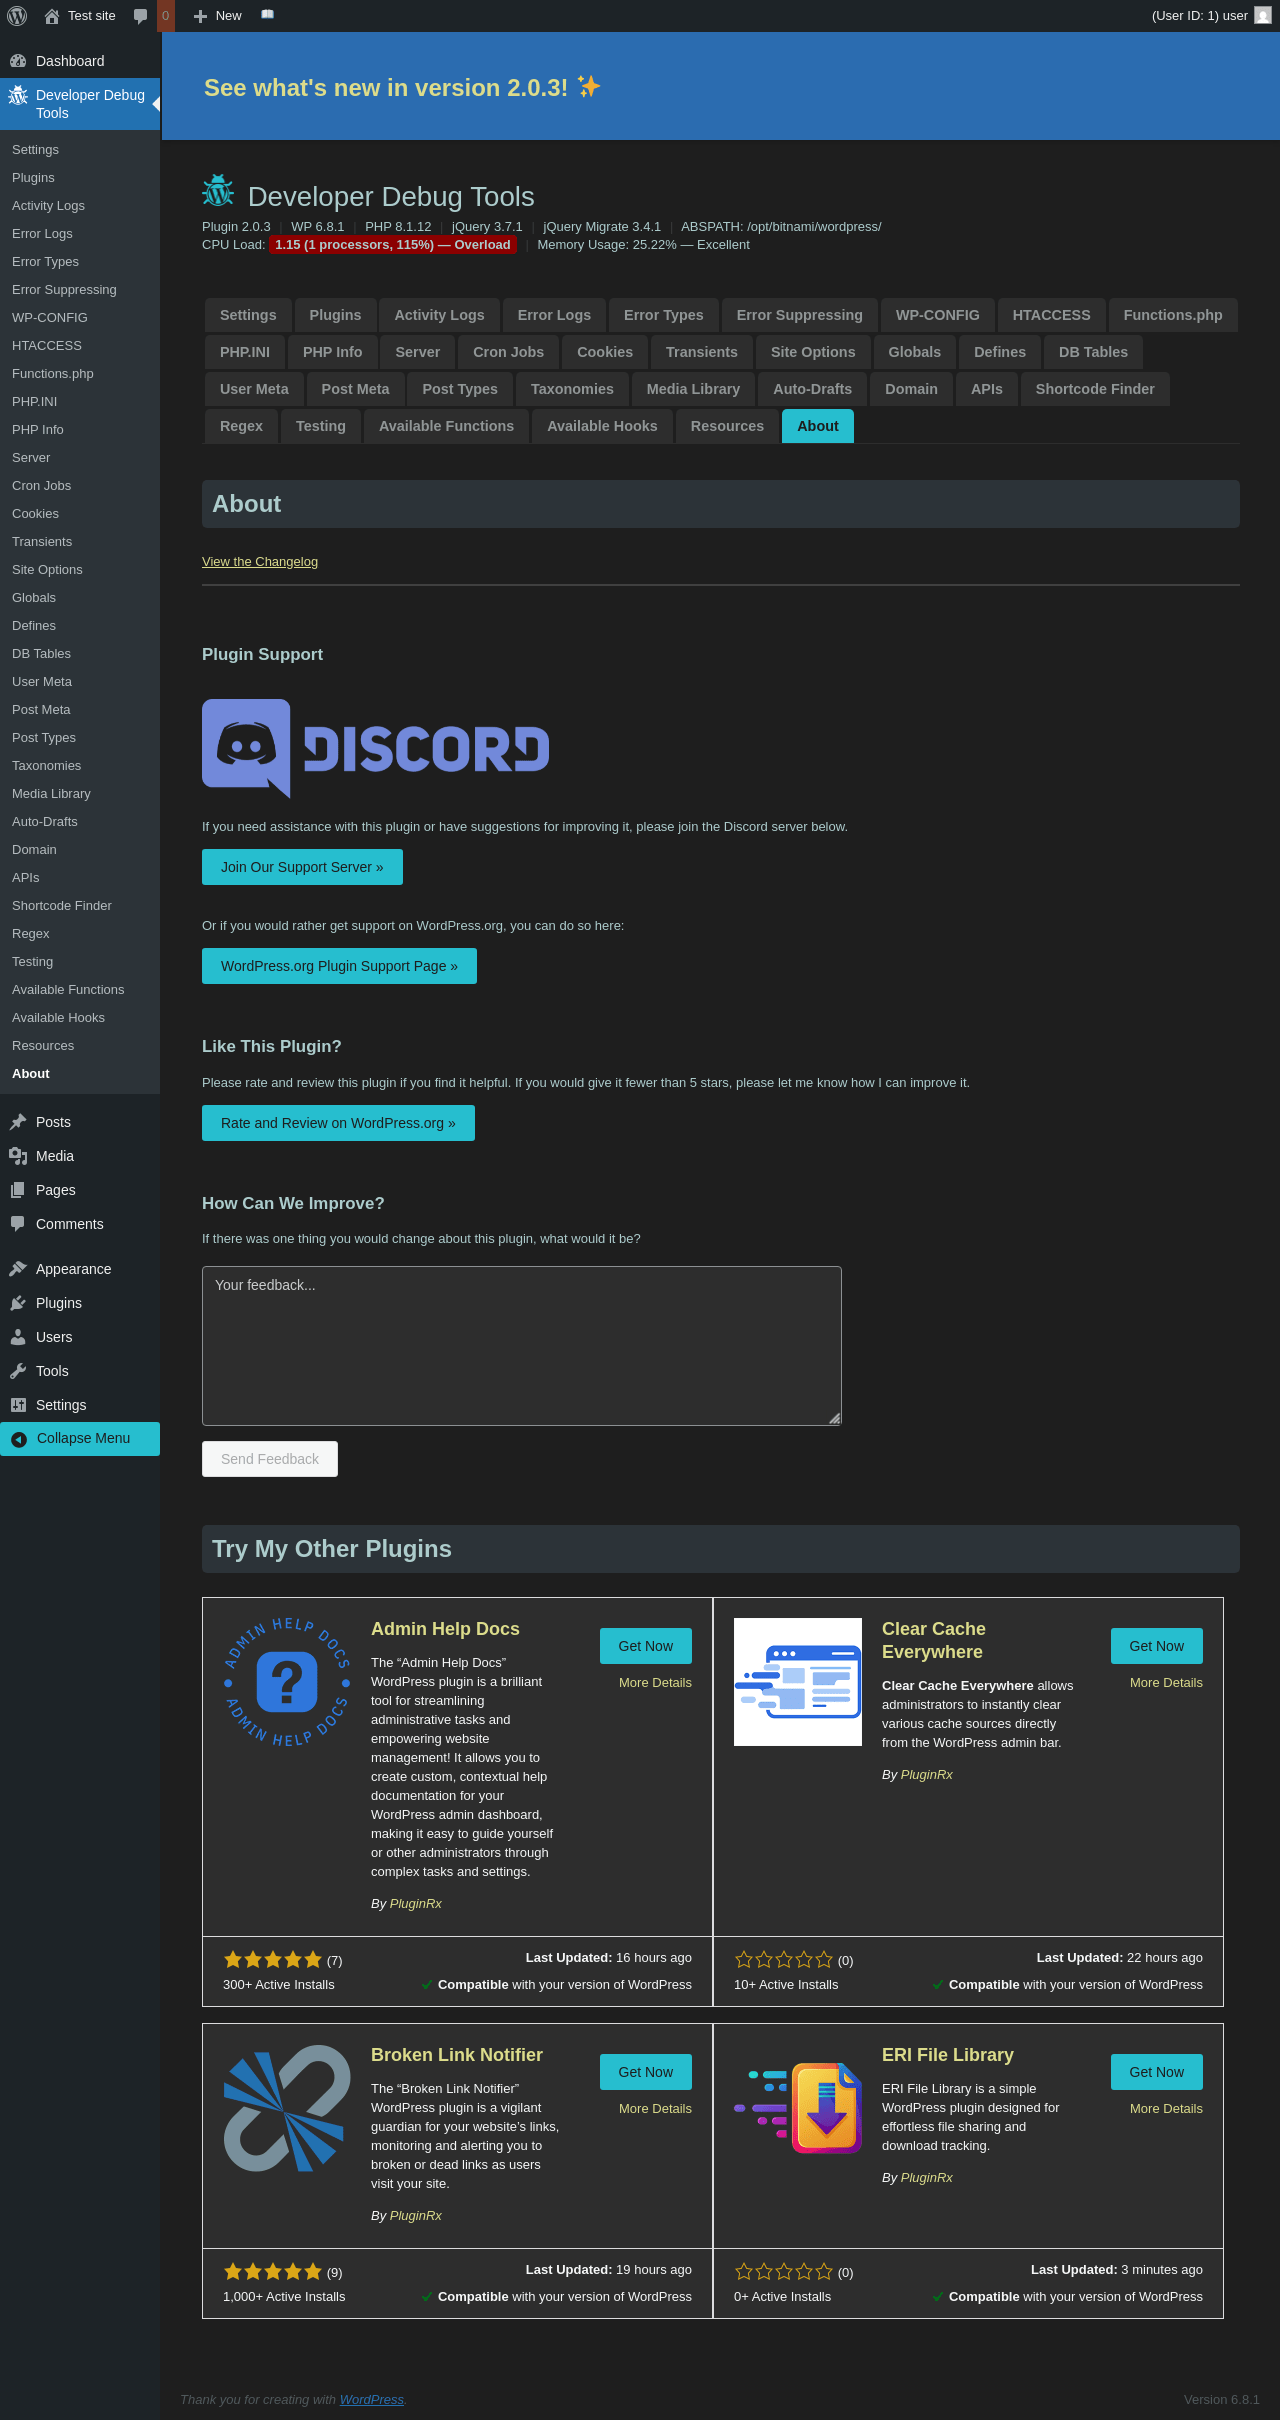The width and height of the screenshot is (1280, 2420).
Task: Open the Available Hooks tab
Action: (602, 426)
